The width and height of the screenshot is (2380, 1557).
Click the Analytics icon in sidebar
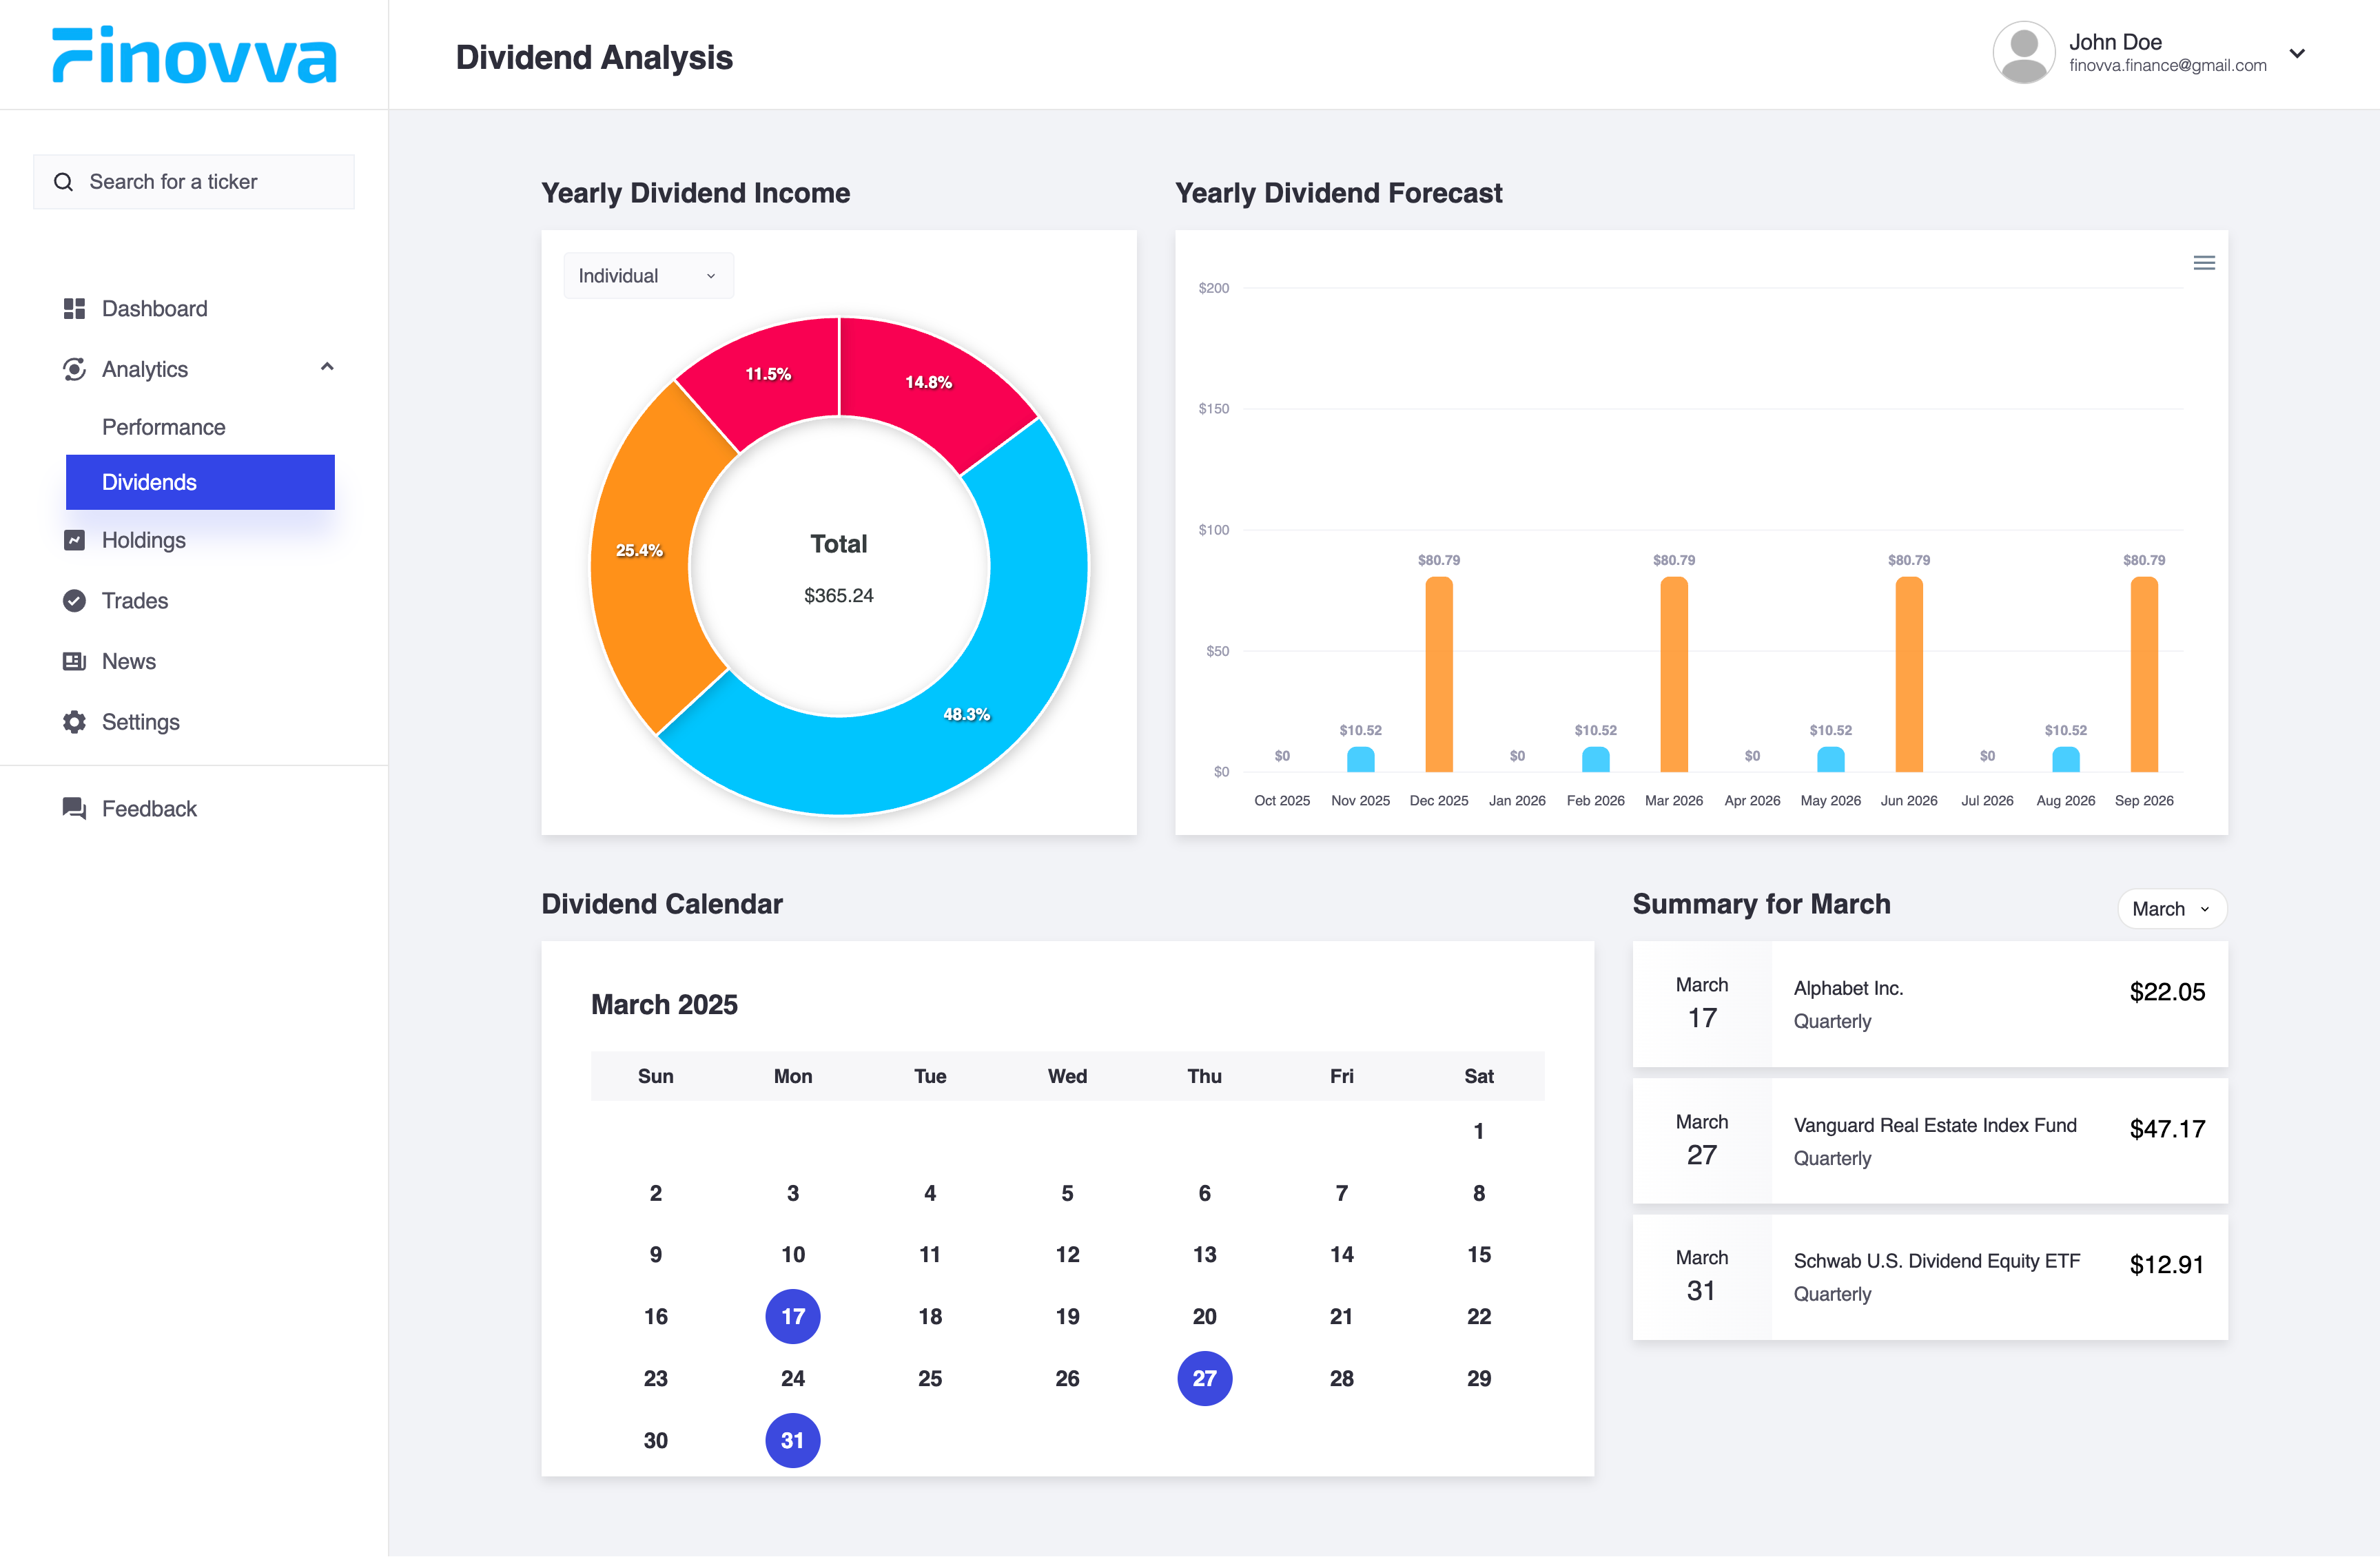(74, 369)
